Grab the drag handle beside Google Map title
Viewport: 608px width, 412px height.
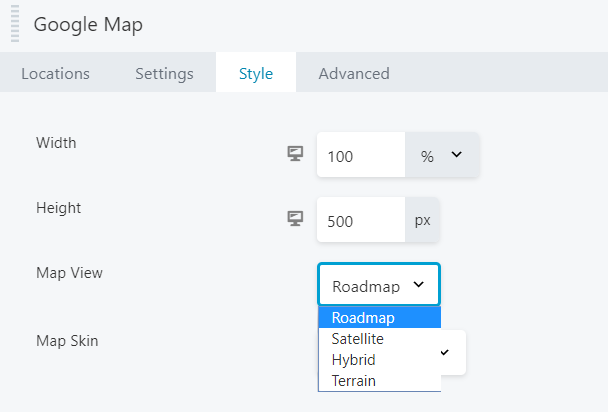[15, 26]
